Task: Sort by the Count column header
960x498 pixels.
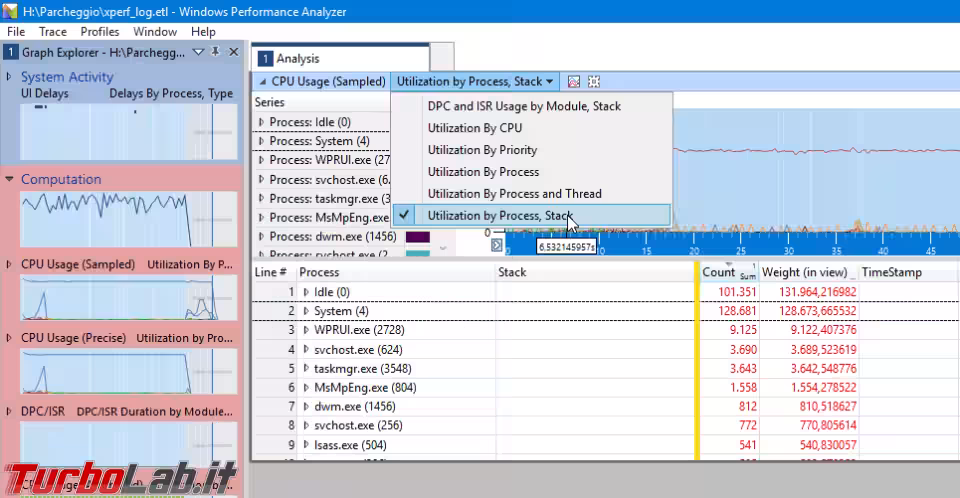Action: (x=729, y=273)
